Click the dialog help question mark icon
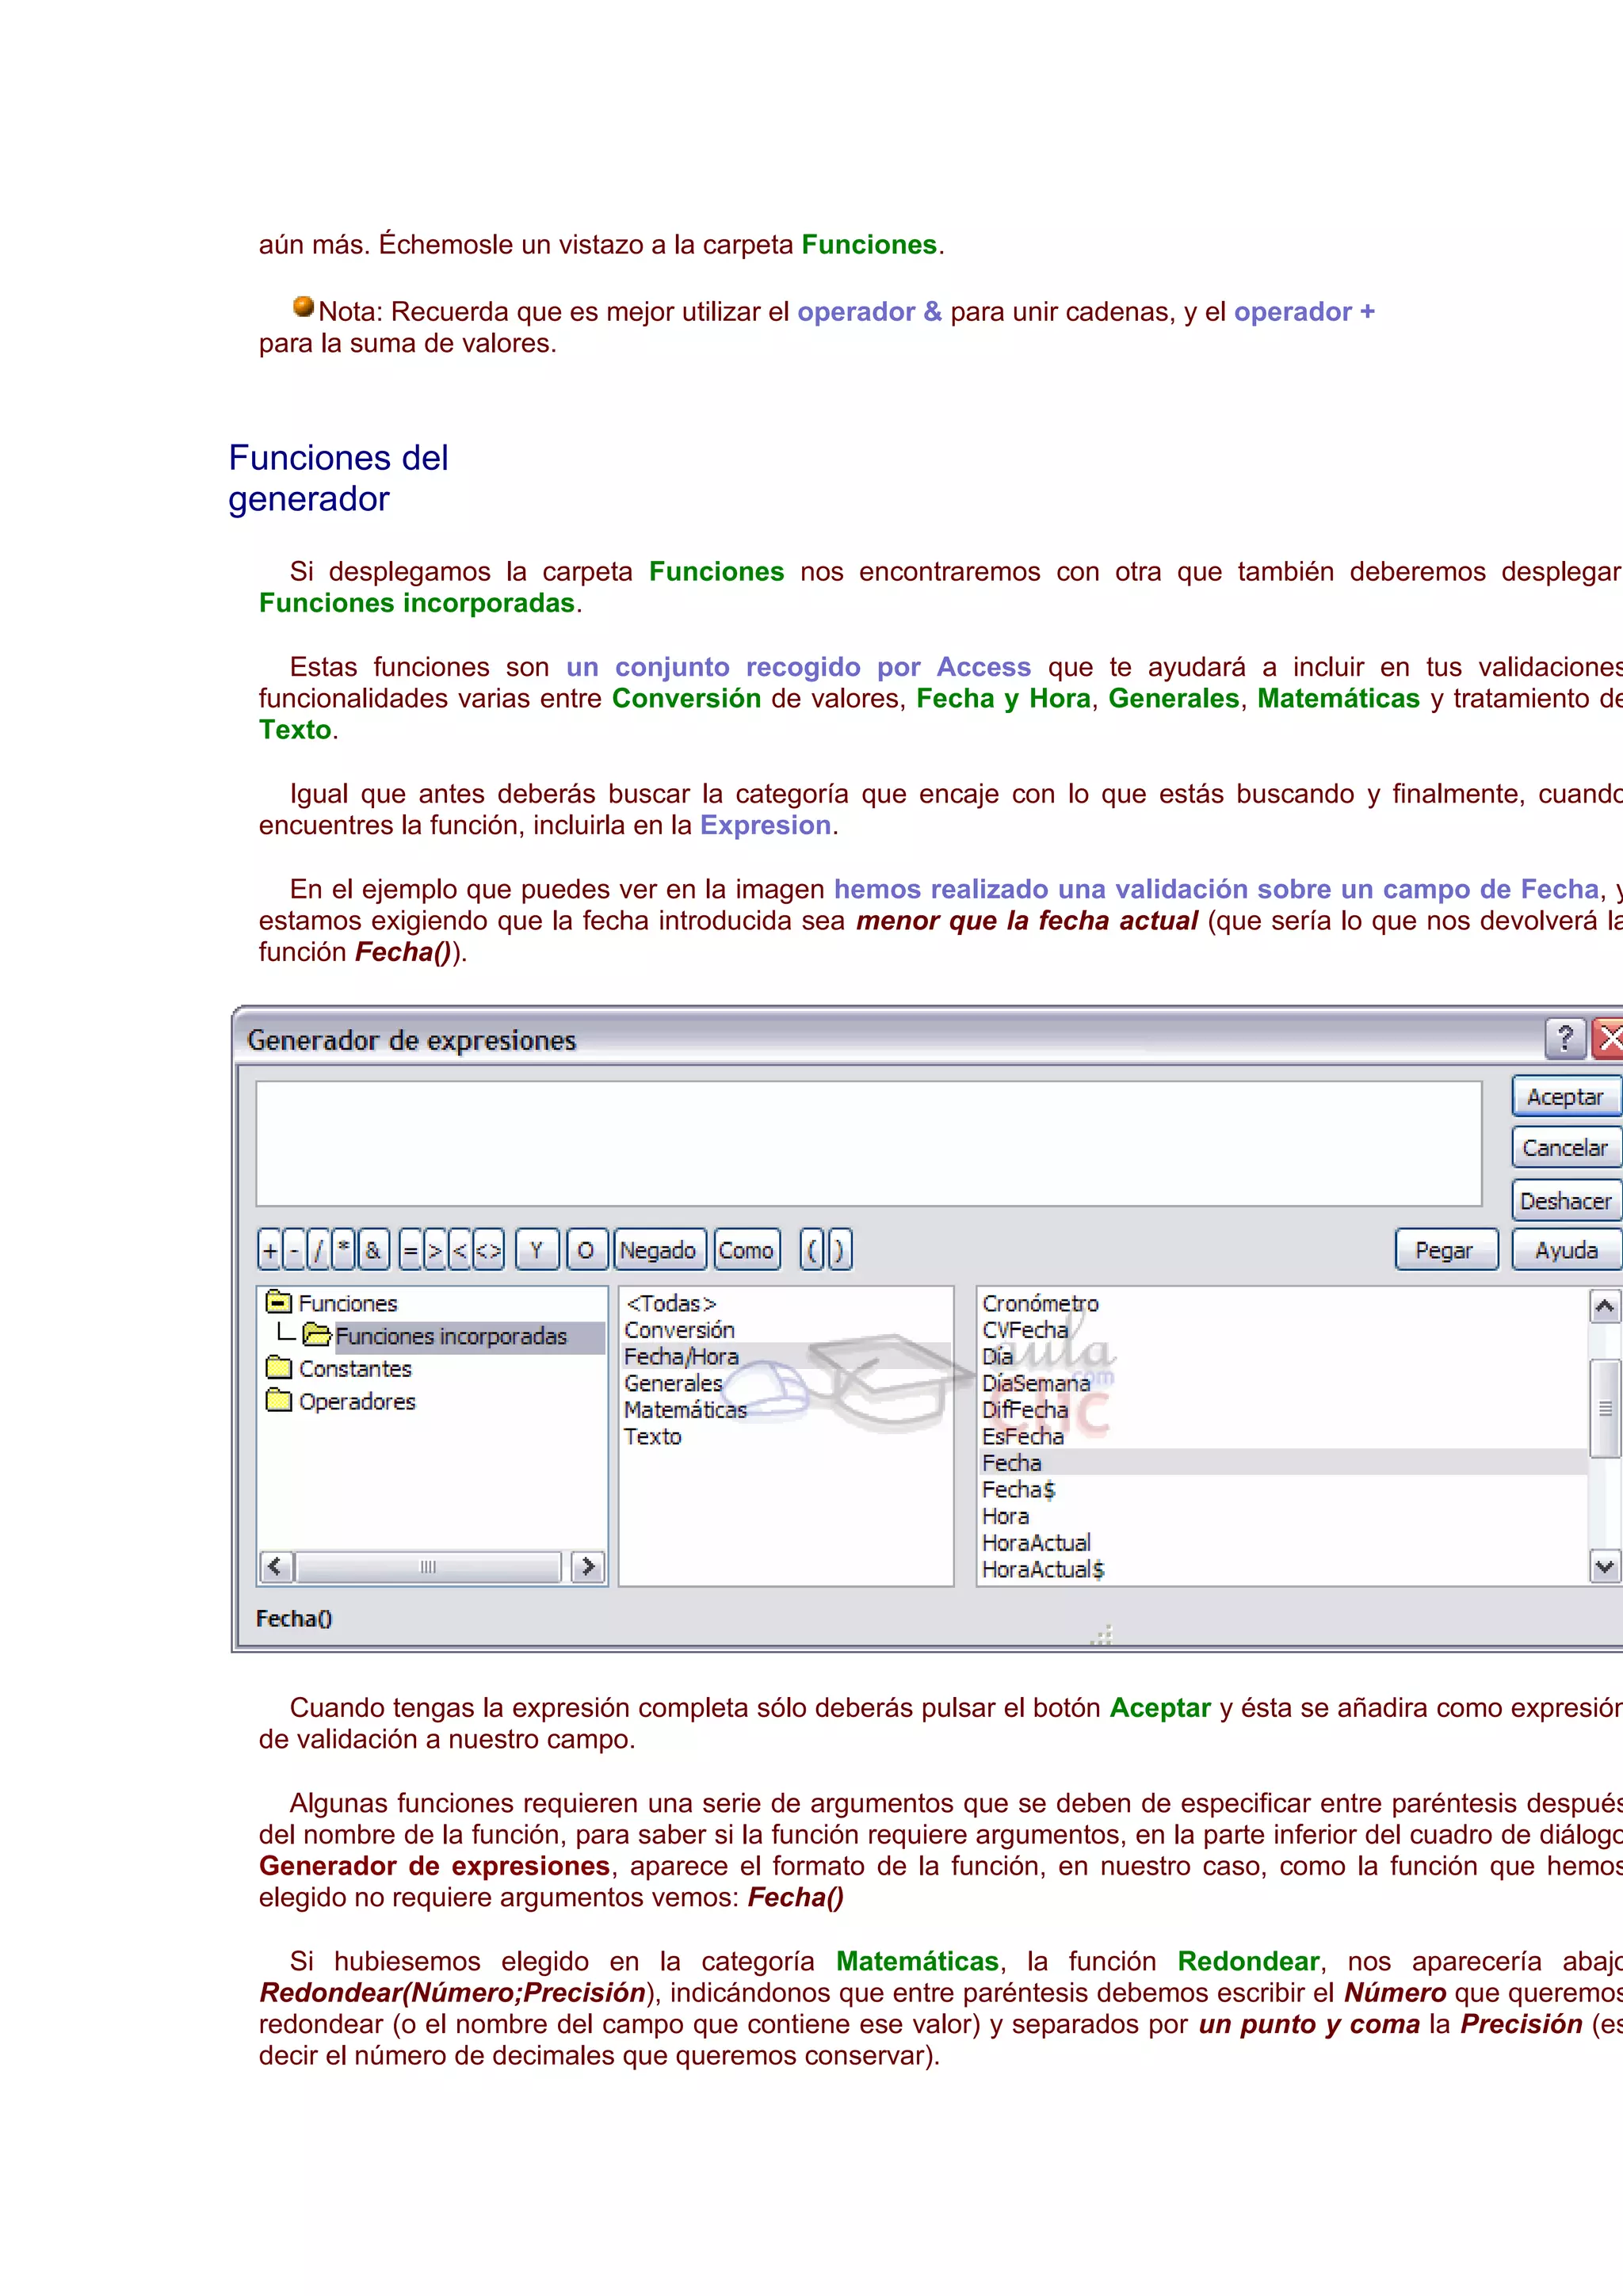Screen dimensions: 1623x2296 (1565, 1039)
